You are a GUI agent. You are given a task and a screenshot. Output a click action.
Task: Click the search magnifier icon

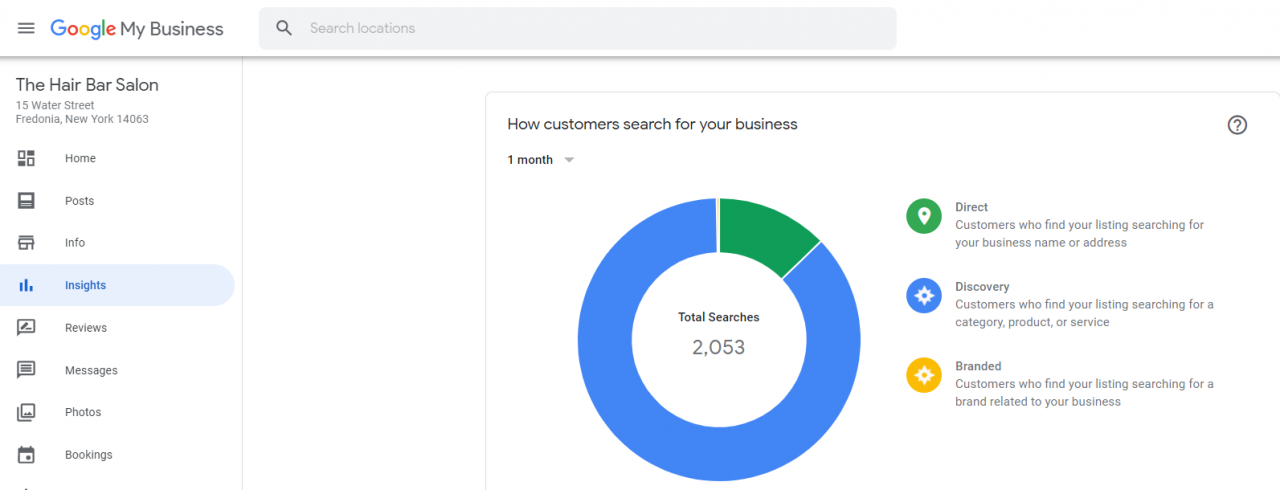(x=284, y=28)
